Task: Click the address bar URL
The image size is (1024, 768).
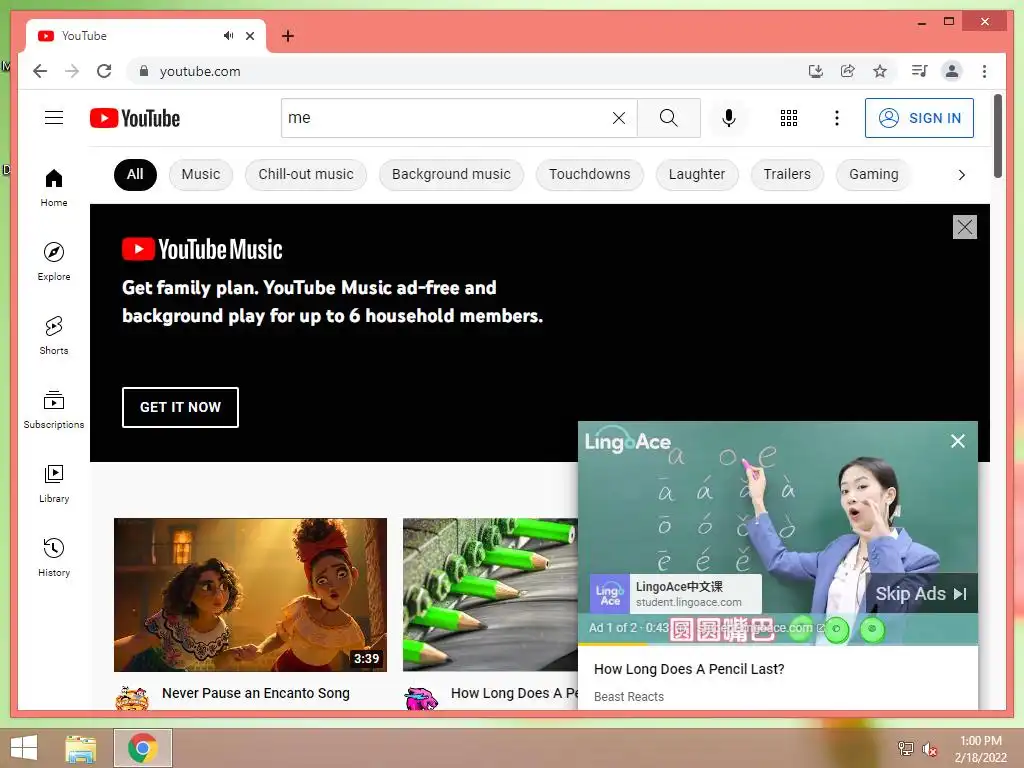Action: pyautogui.click(x=200, y=71)
